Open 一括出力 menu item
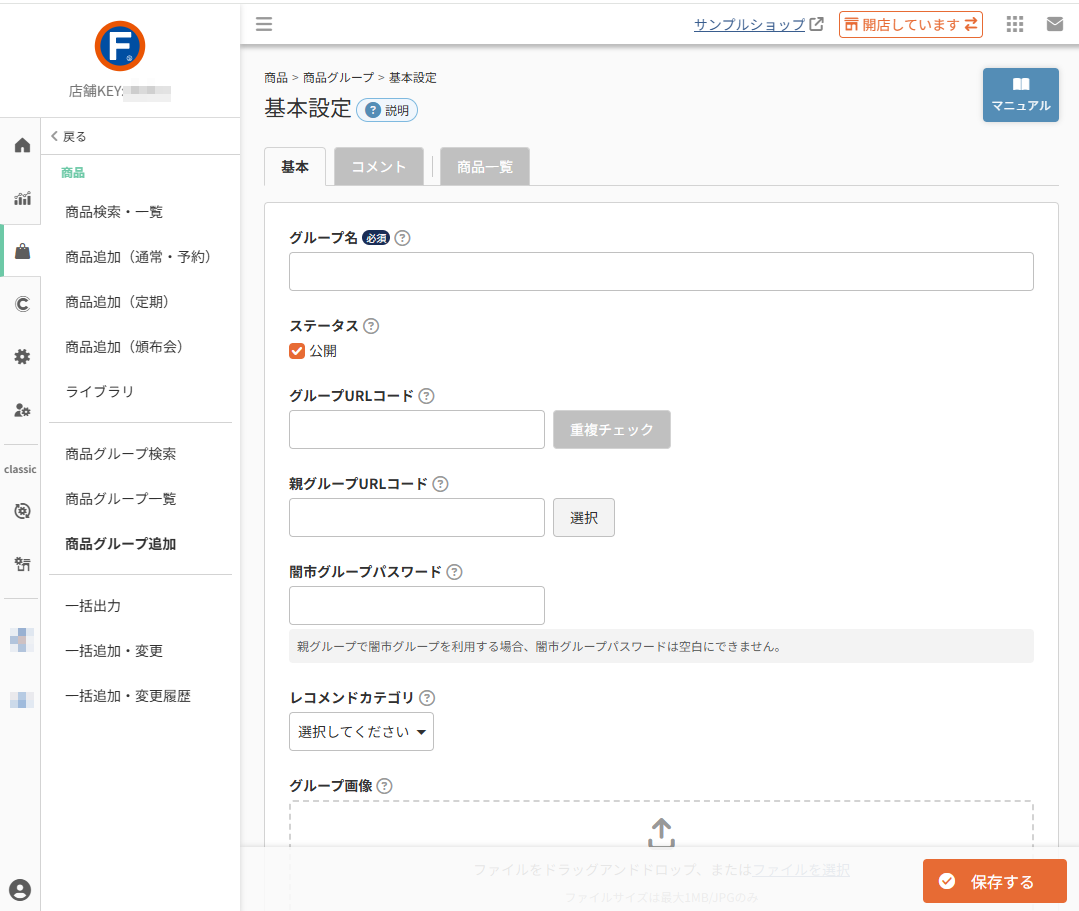Image resolution: width=1079 pixels, height=911 pixels. coord(93,606)
